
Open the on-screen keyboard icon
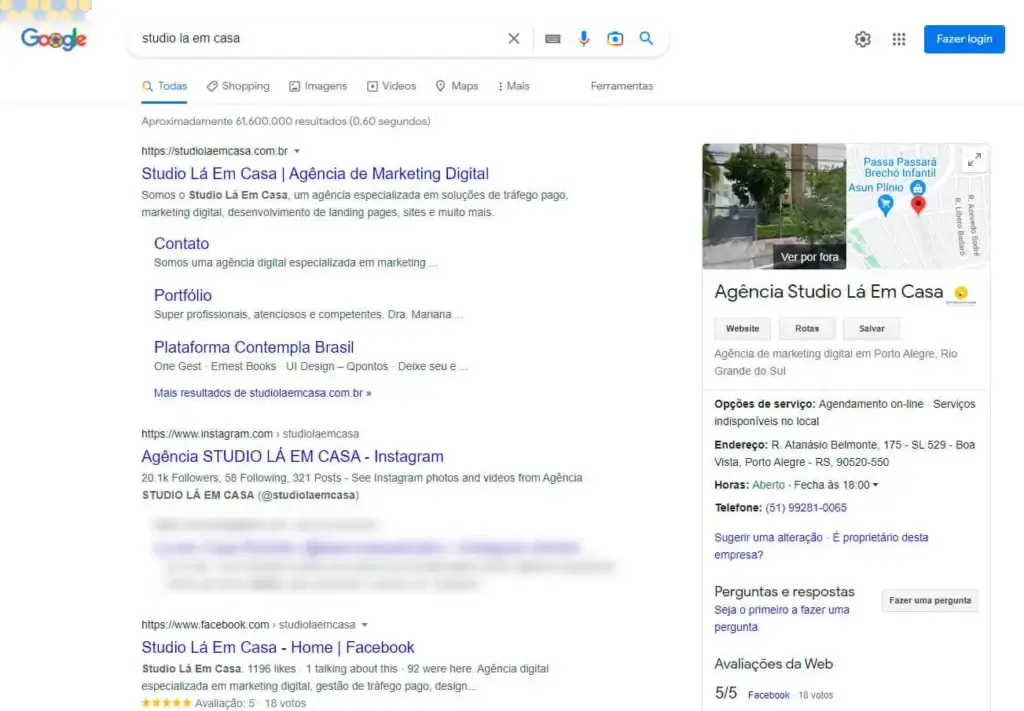553,39
